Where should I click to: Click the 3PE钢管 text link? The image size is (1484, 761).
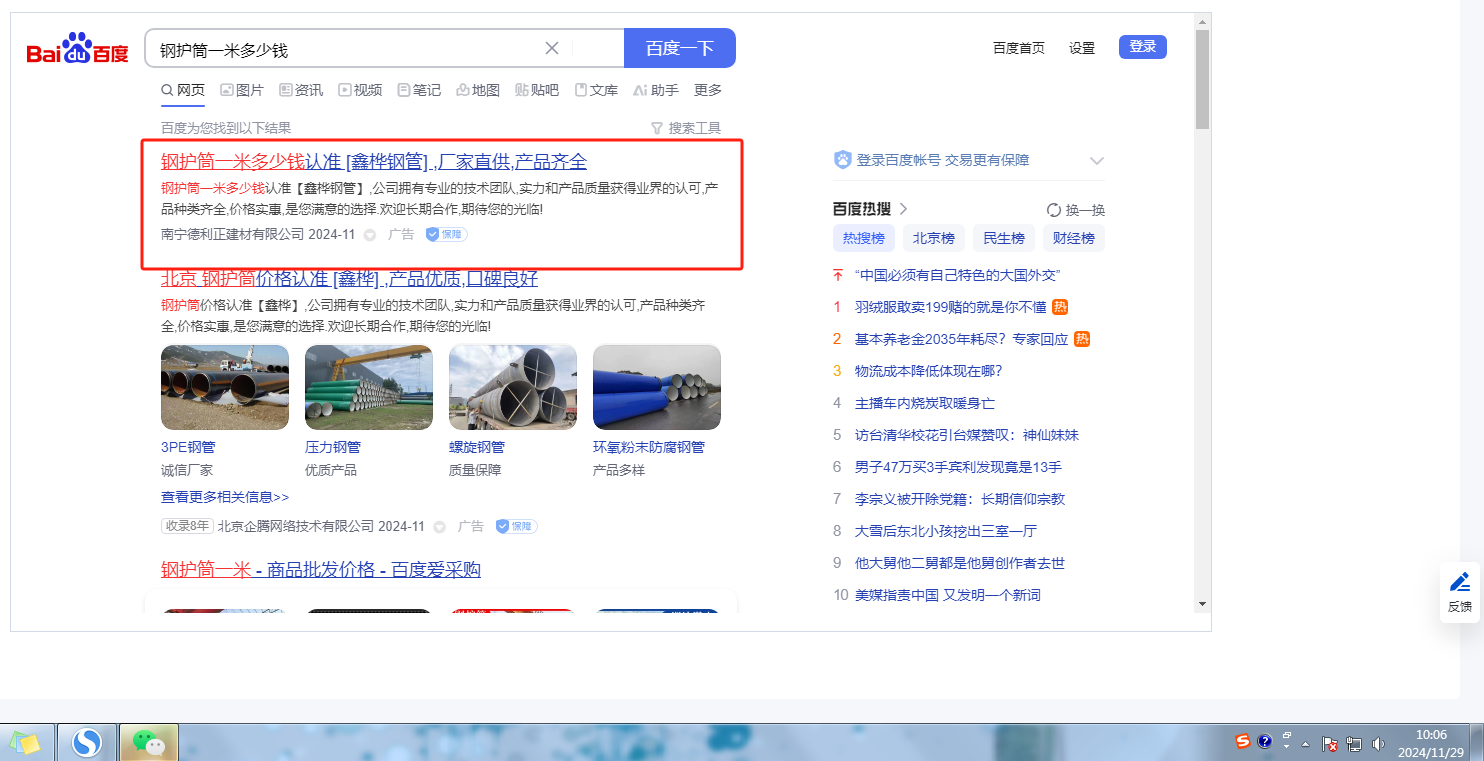point(188,447)
